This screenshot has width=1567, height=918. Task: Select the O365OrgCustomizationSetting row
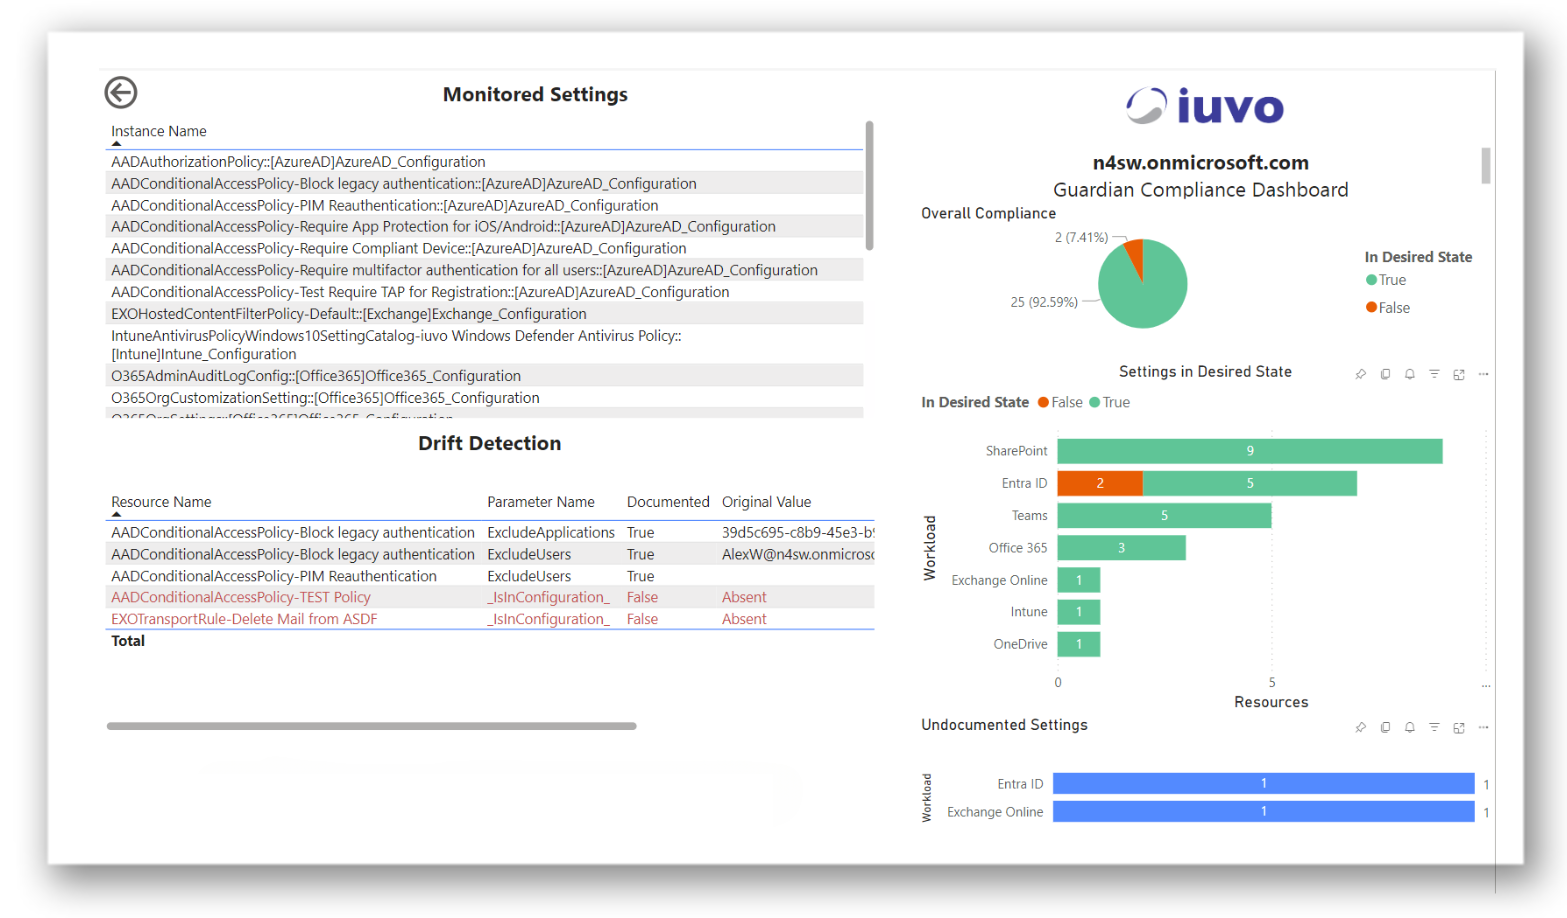(485, 398)
